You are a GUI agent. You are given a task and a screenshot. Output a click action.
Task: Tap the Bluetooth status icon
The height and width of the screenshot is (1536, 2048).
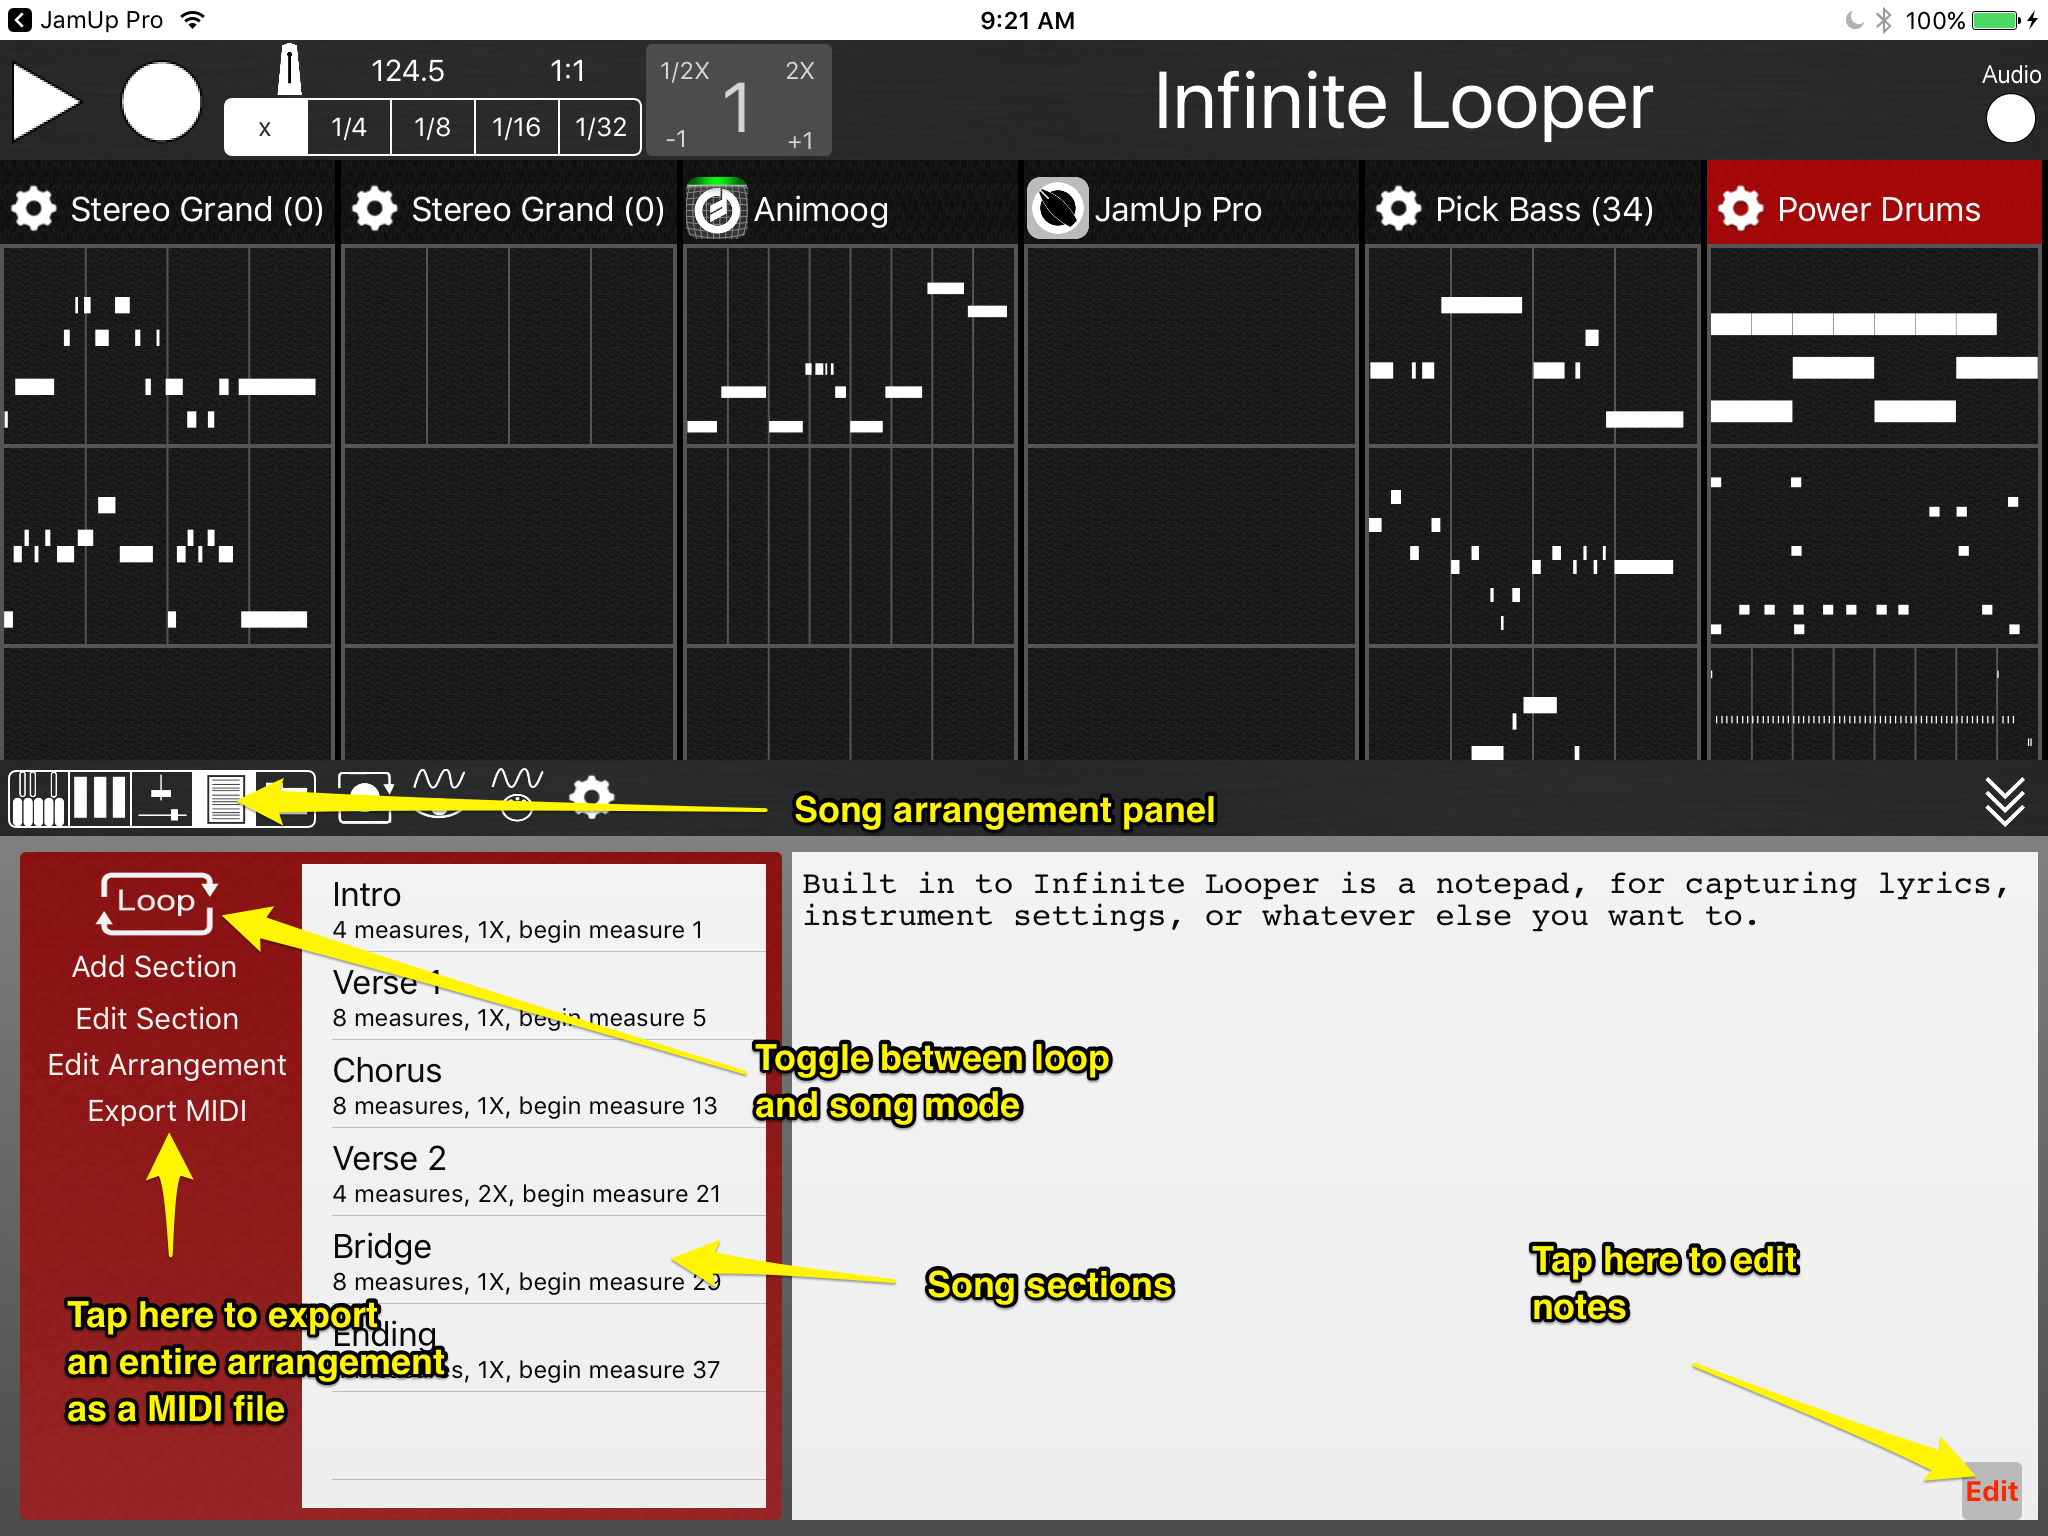[x=1884, y=20]
